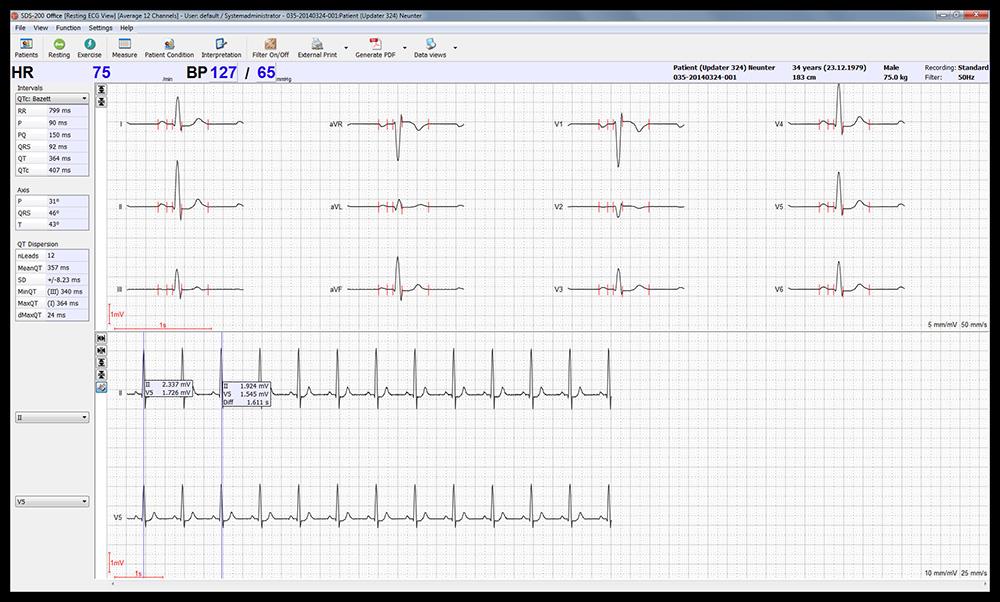Click the systolic BP value 127
1000x602 pixels.
[226, 72]
